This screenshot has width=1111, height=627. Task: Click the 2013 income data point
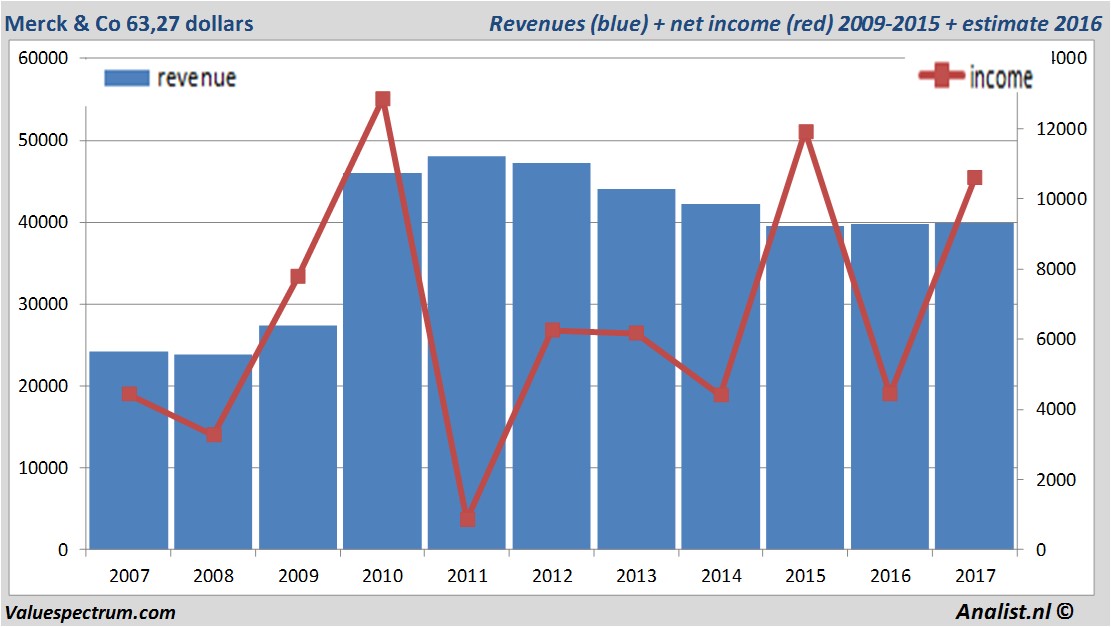coord(636,333)
